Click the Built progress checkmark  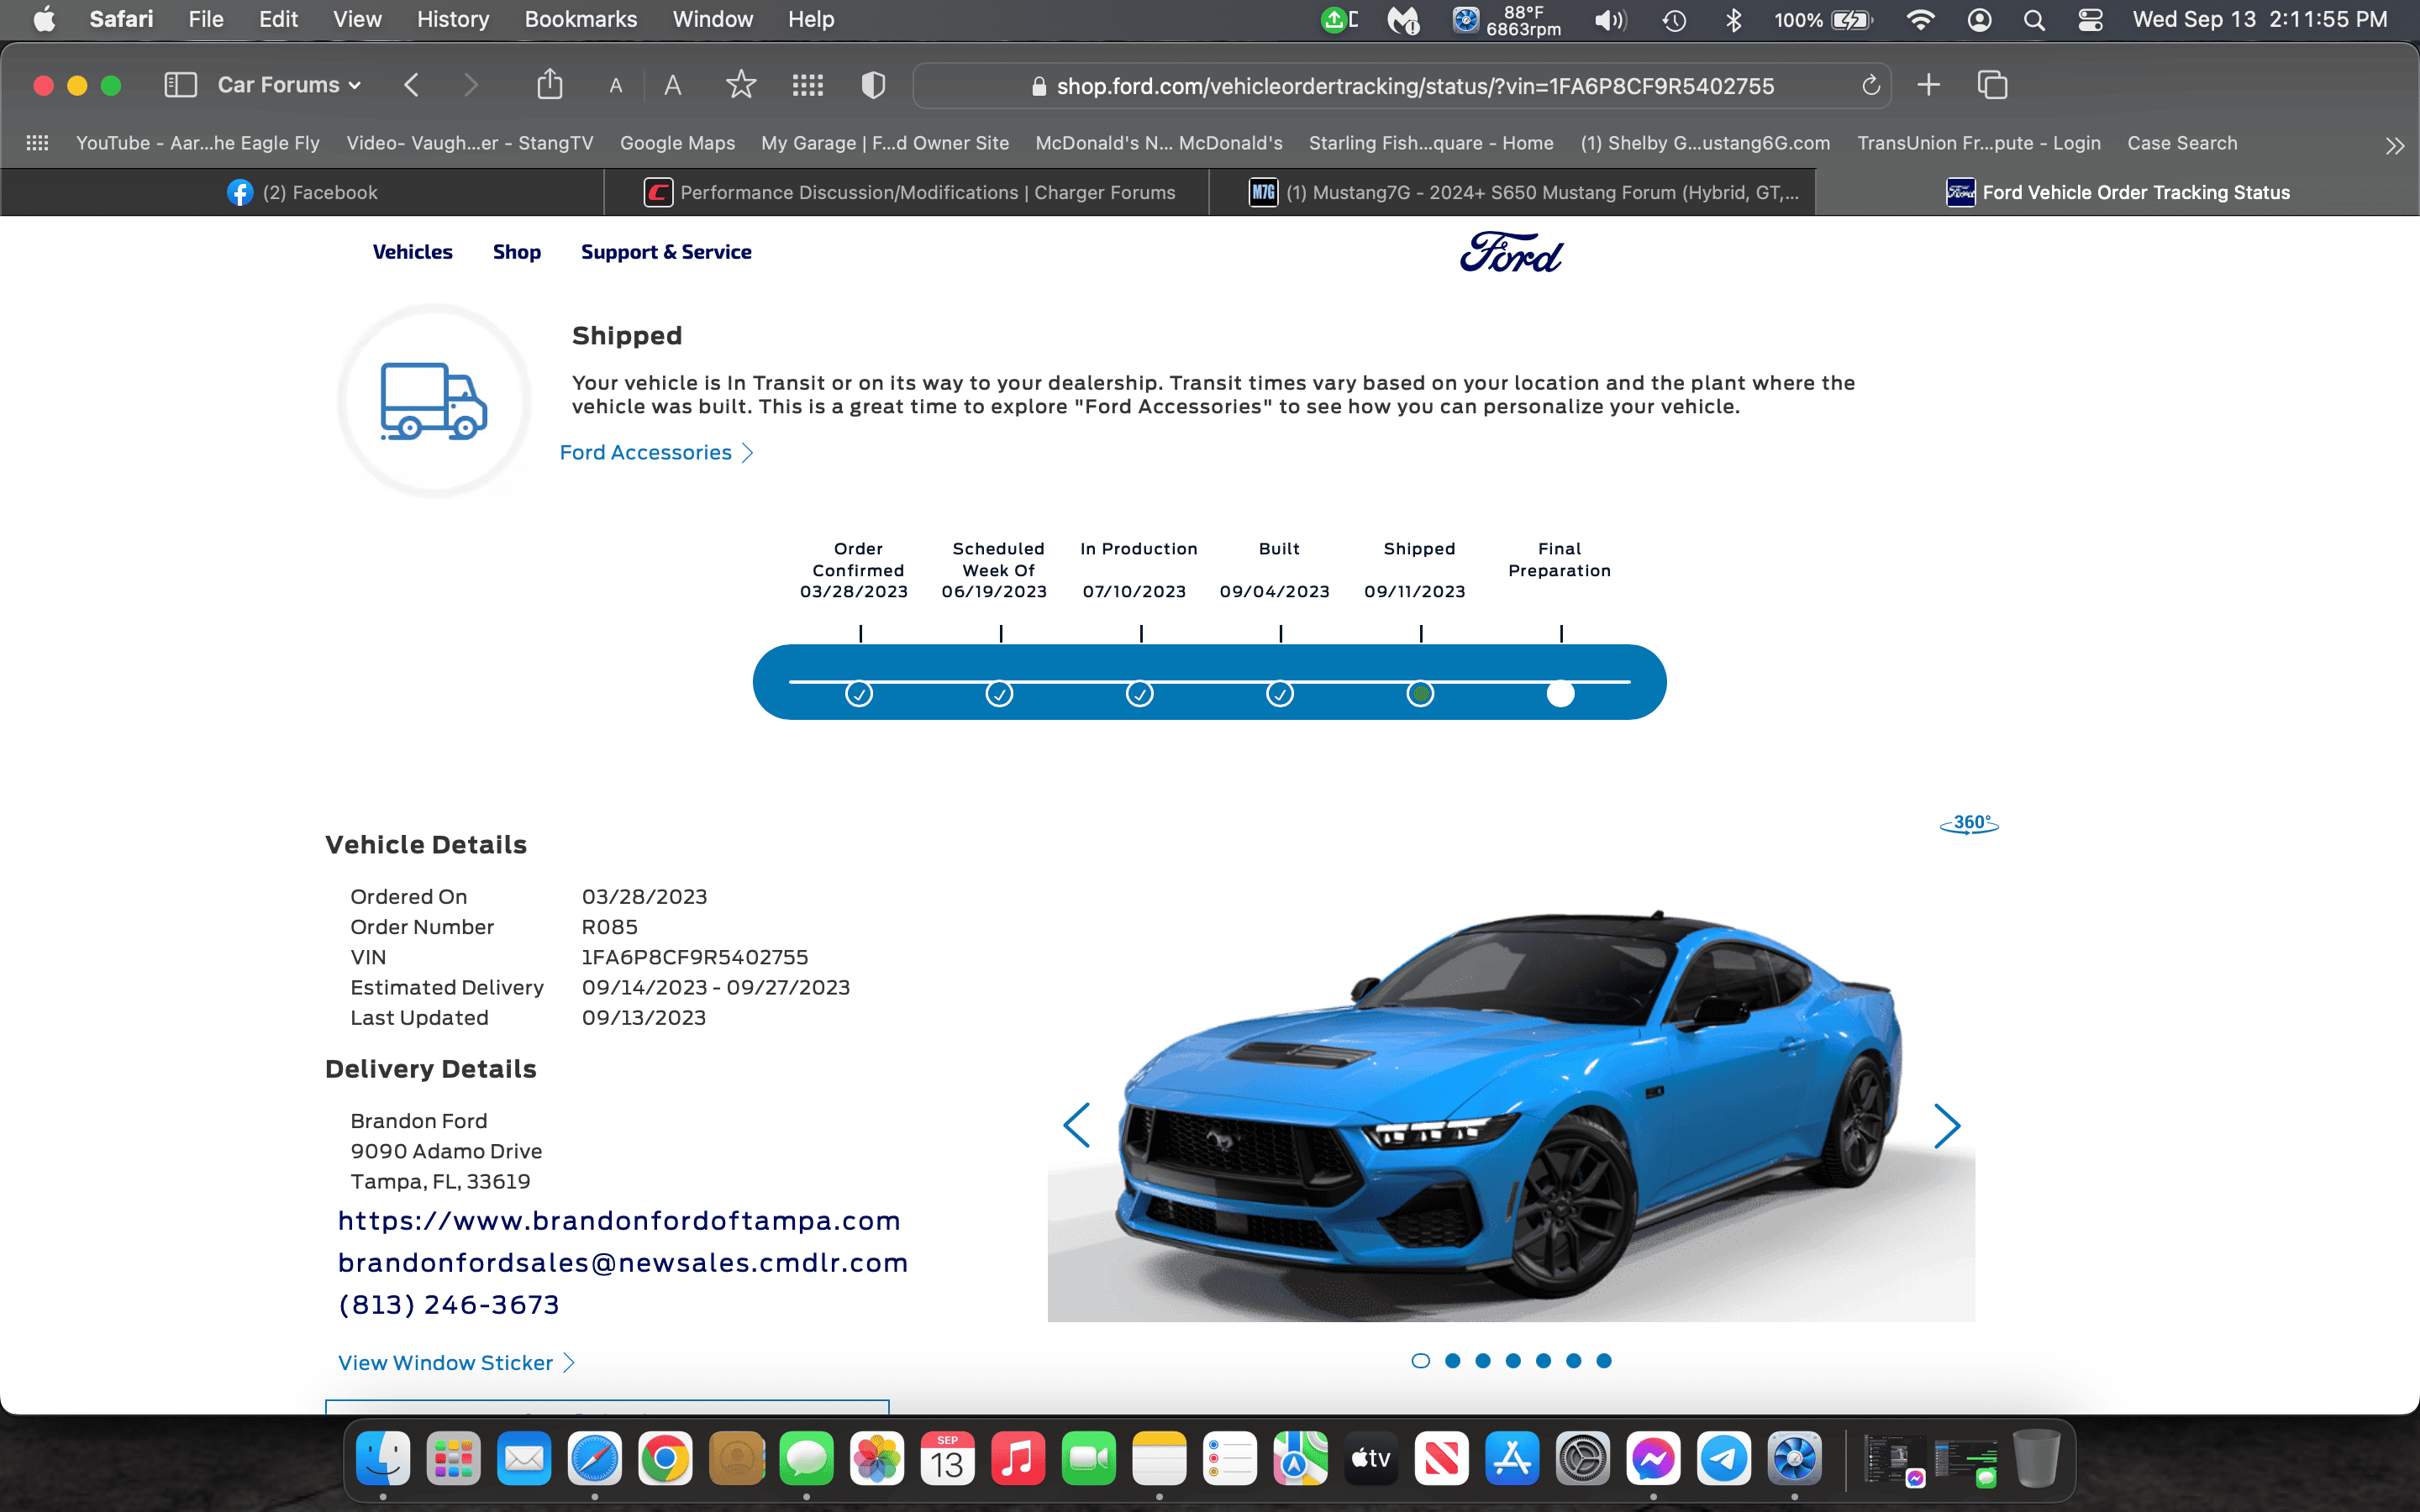(x=1280, y=693)
